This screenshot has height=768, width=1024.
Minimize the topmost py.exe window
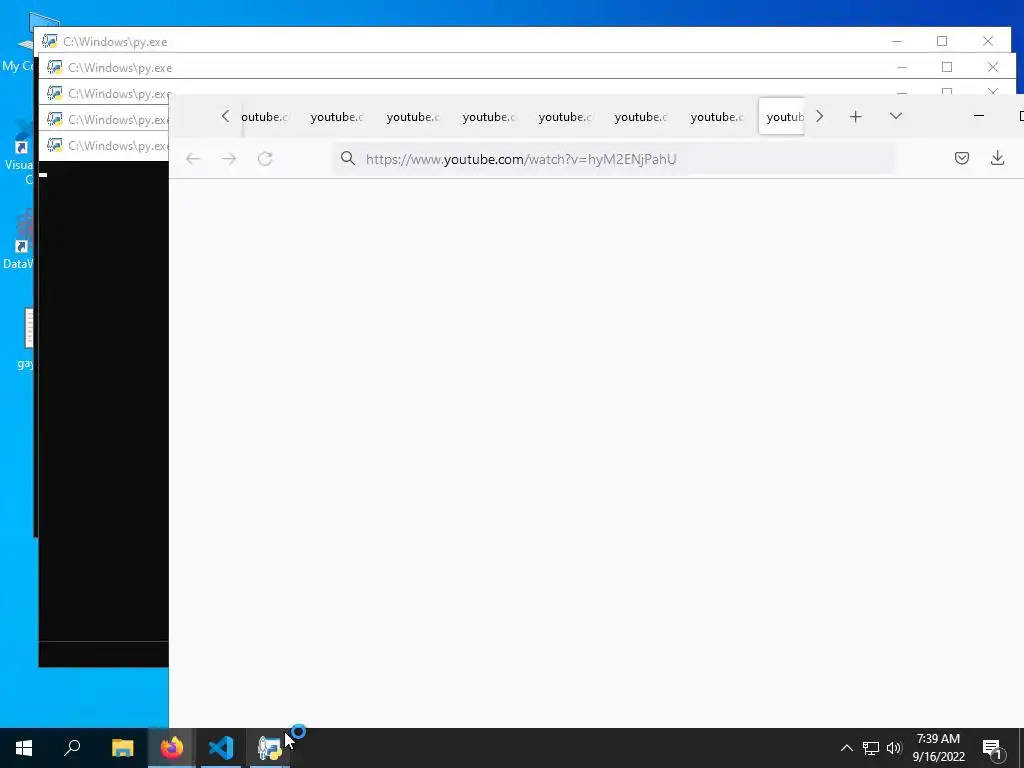(x=897, y=41)
